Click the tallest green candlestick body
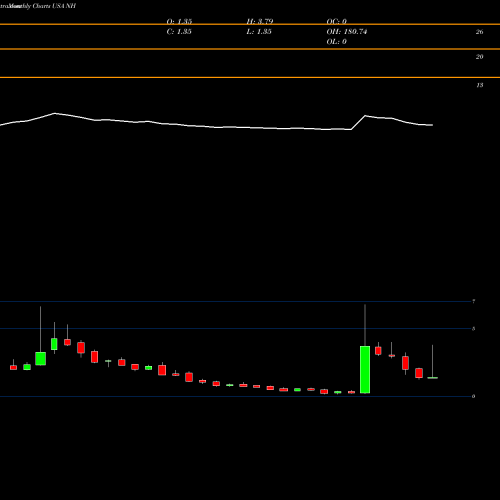The width and height of the screenshot is (500, 500). (365, 370)
